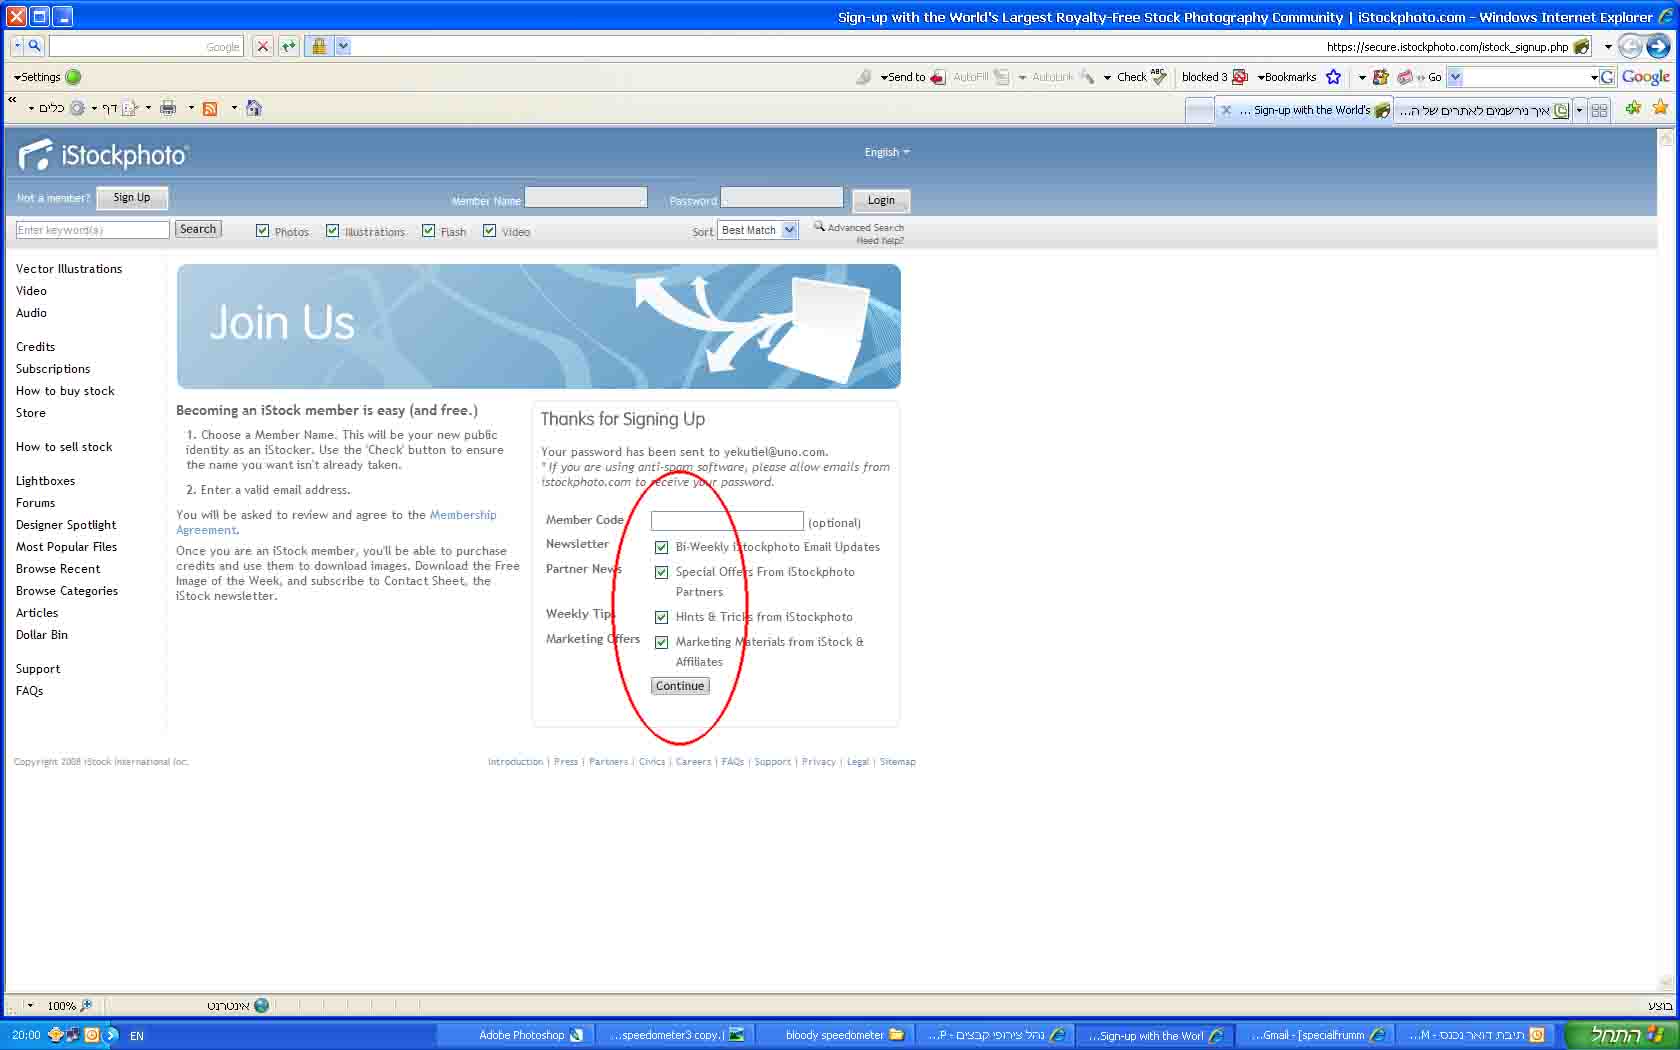
Task: Click the Windows Start button
Action: click(x=1622, y=1035)
